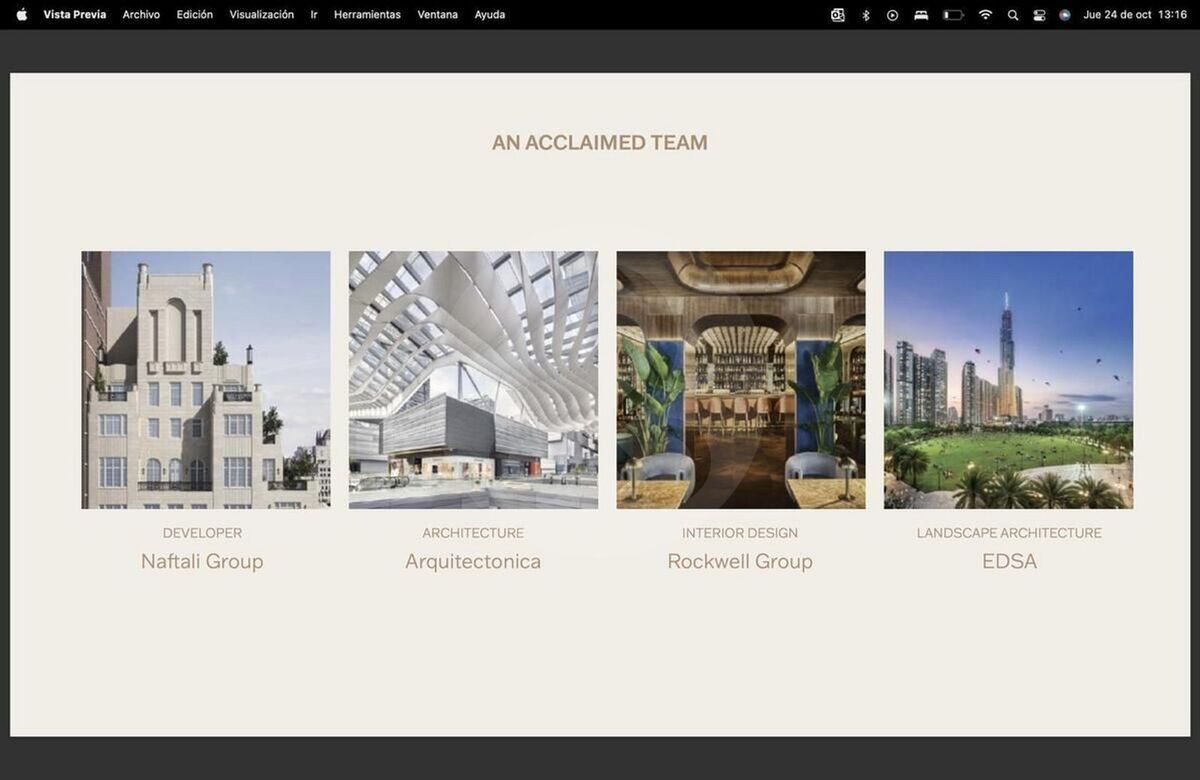Click the date and time clock

(x=1135, y=15)
